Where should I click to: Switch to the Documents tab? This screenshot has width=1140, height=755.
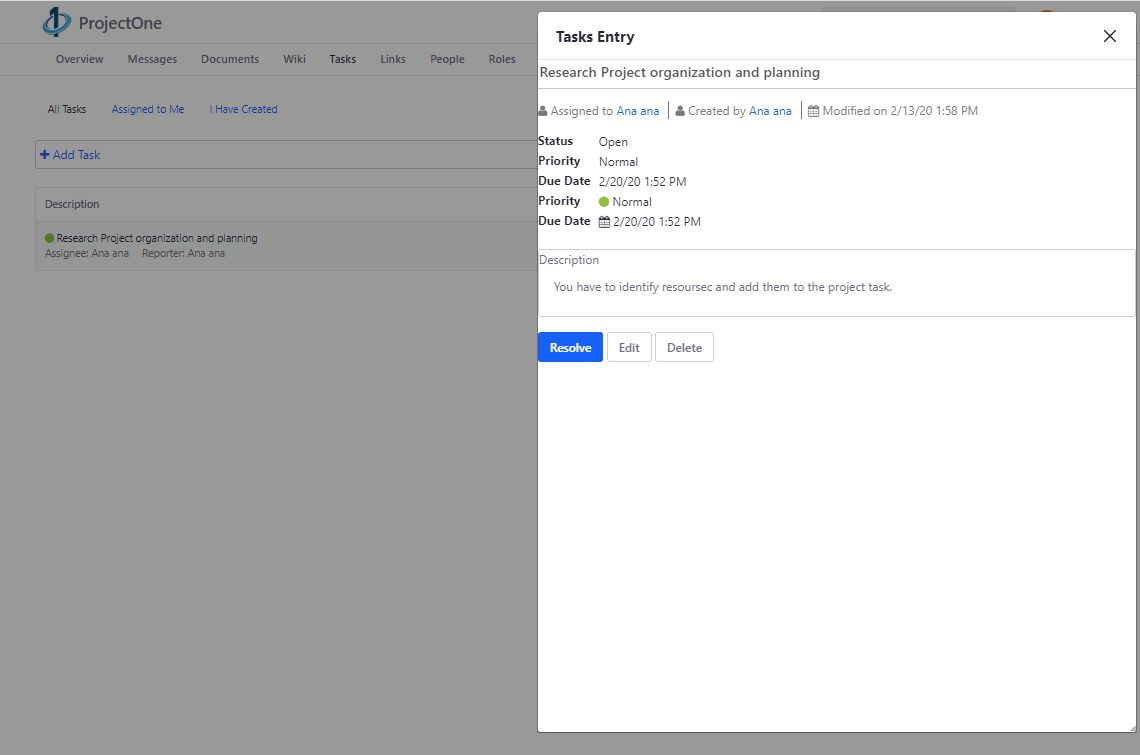pos(230,59)
